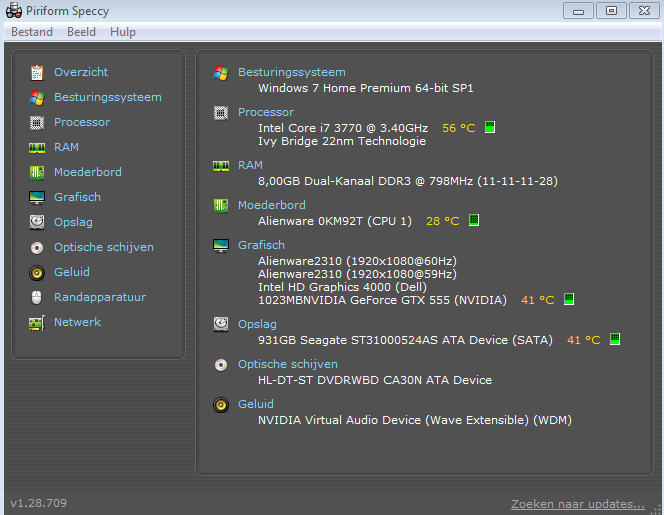Open Netwerk in the sidebar
This screenshot has width=664, height=515.
(77, 322)
